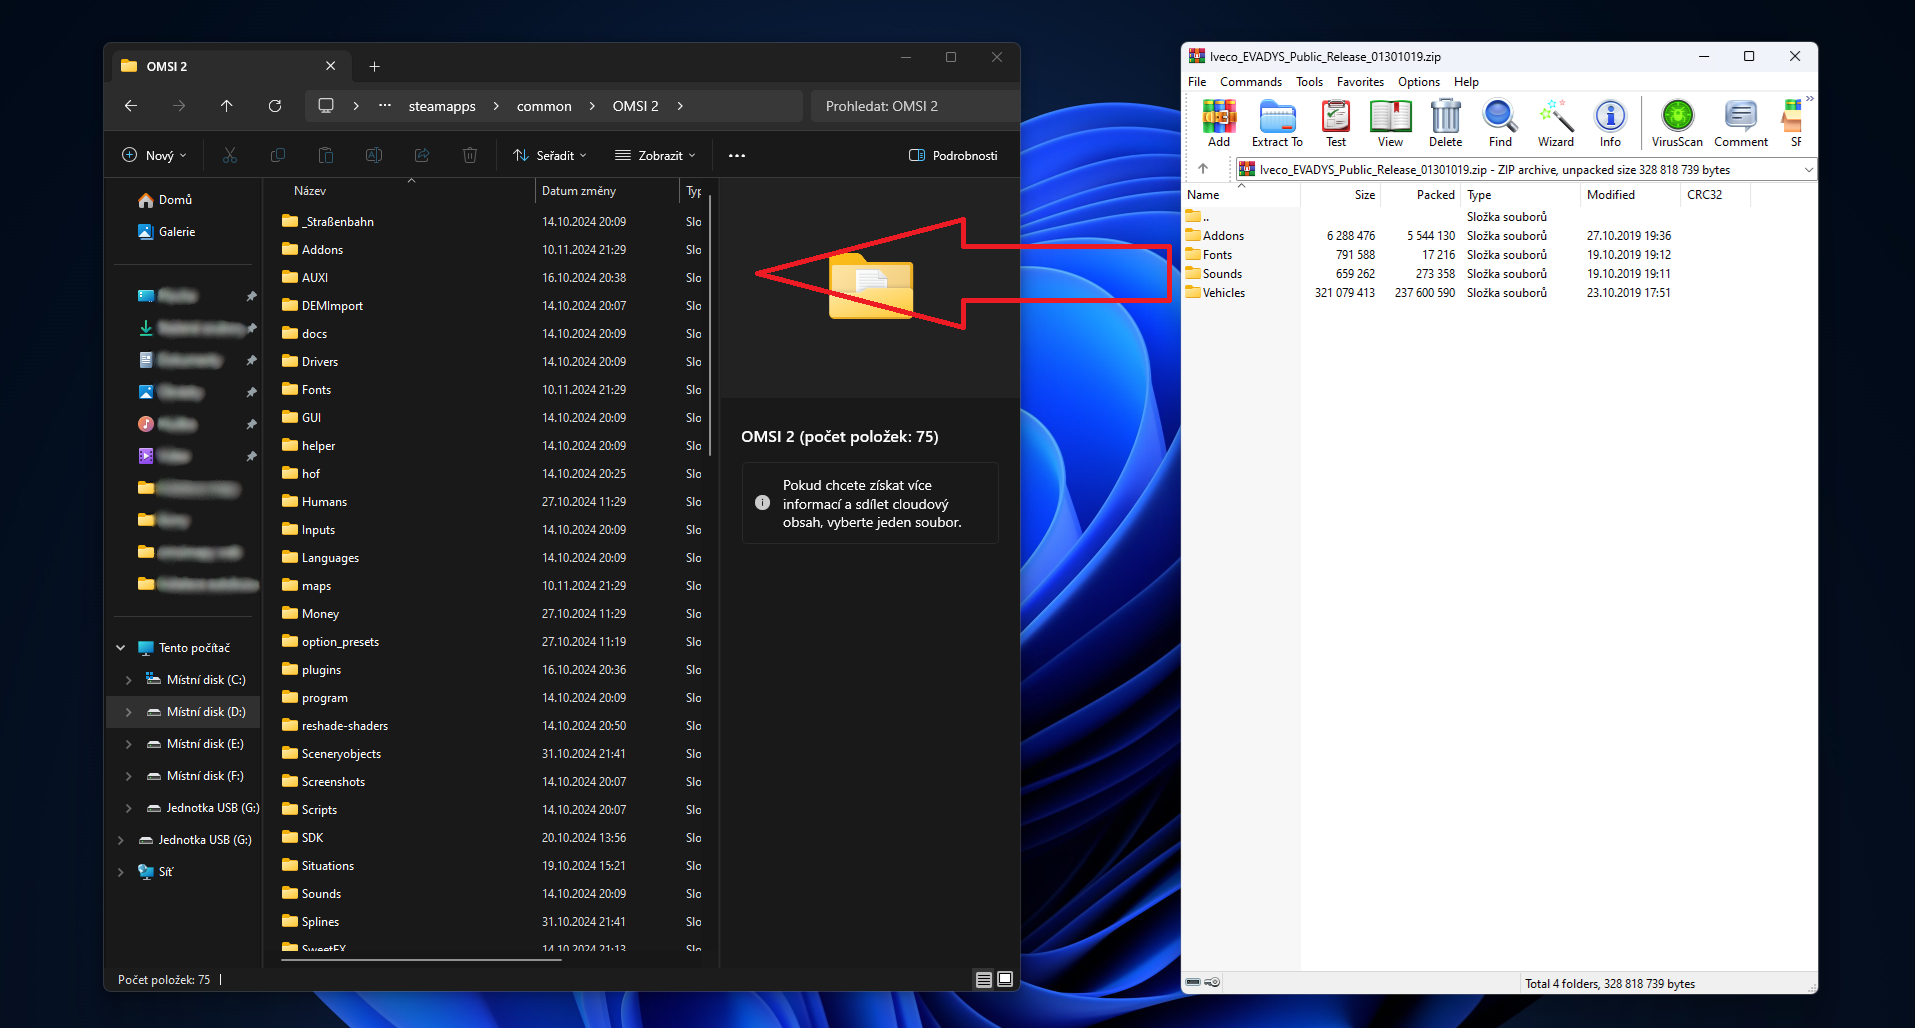The height and width of the screenshot is (1028, 1915).
Task: Sort WinRAR list by Size column
Action: pyautogui.click(x=1341, y=195)
